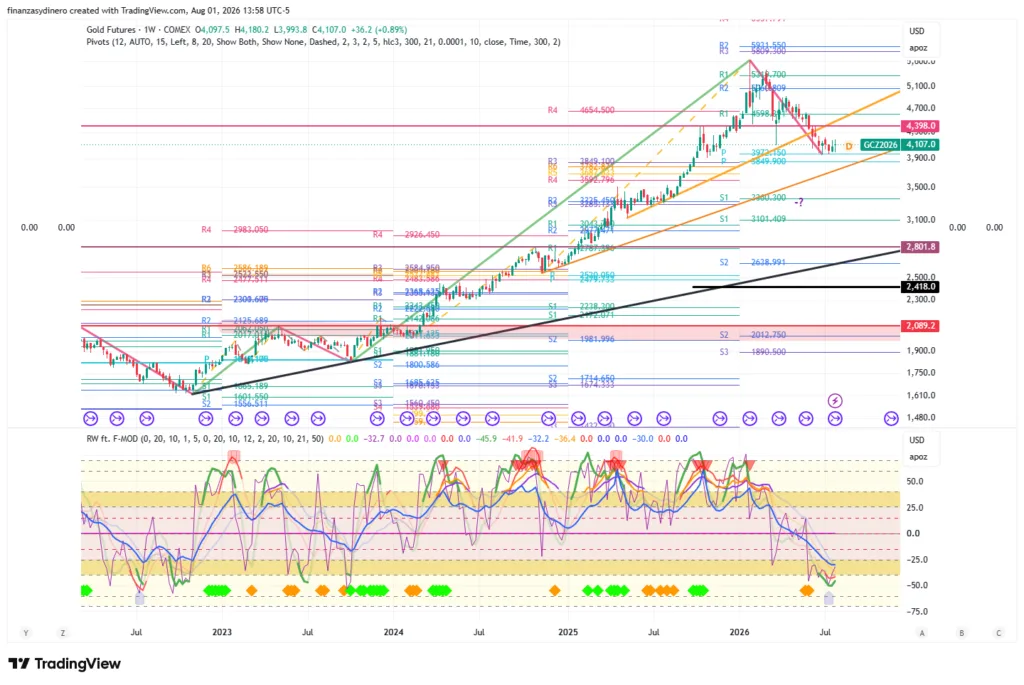This screenshot has height=685, width=1024.
Task: Click the red 2,089.2 price label
Action: click(920, 325)
